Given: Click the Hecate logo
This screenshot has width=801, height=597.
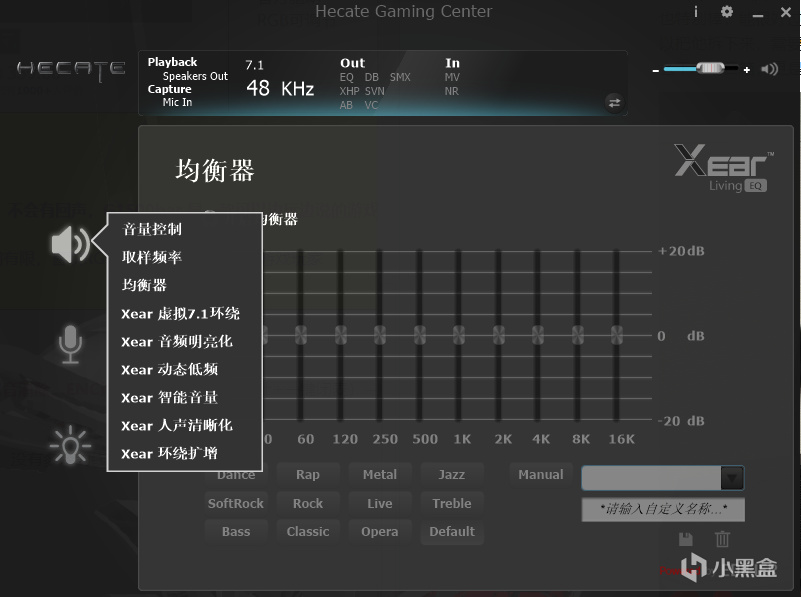Looking at the screenshot, I should 71,70.
